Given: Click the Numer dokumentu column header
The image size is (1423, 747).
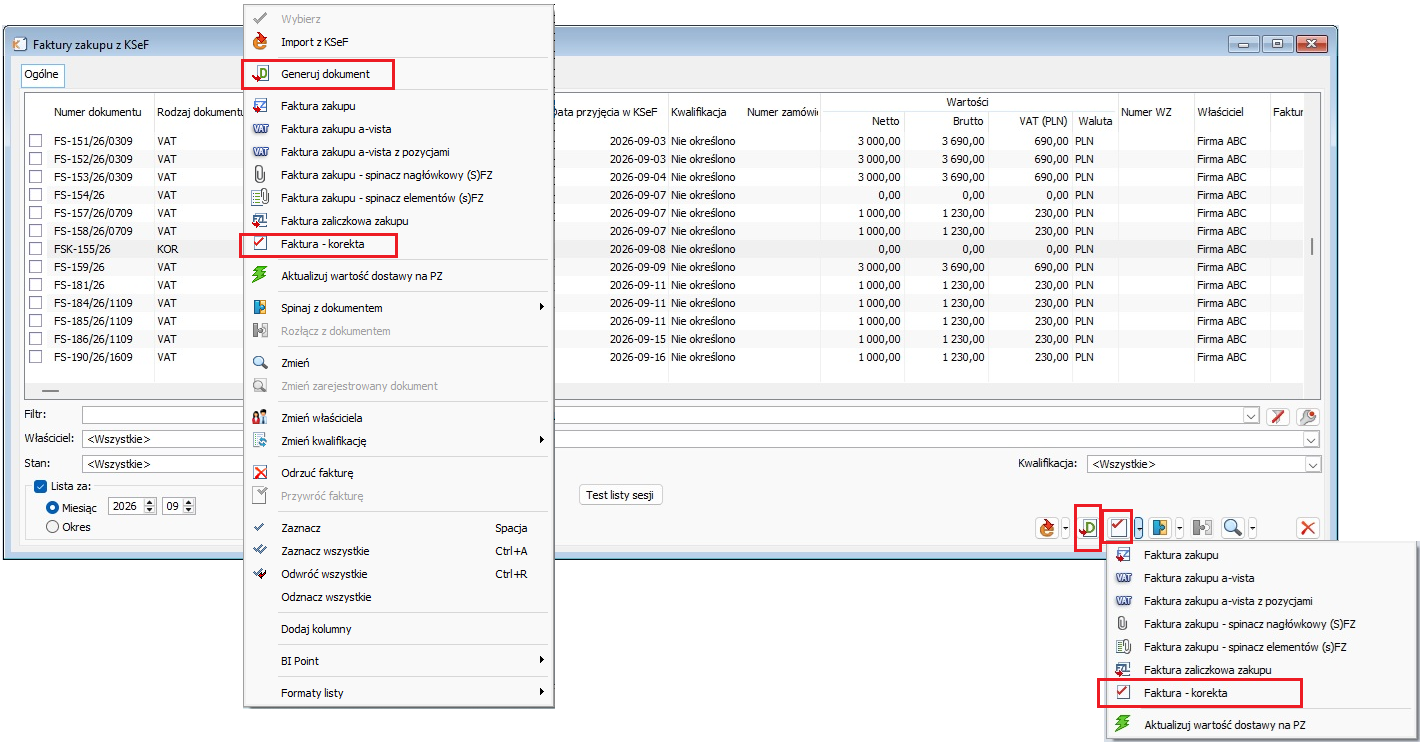Looking at the screenshot, I should (x=98, y=112).
